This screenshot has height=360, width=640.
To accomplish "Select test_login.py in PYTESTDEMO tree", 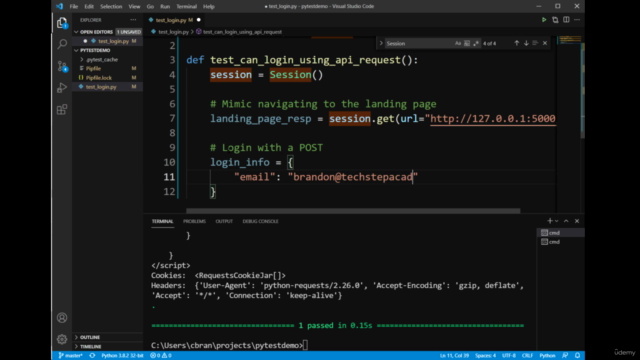I will coord(101,87).
